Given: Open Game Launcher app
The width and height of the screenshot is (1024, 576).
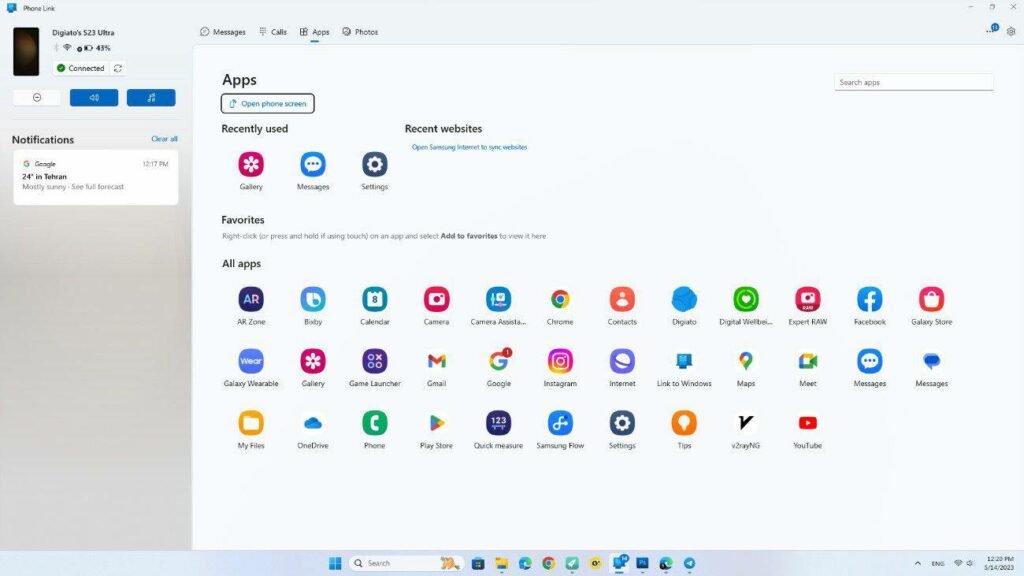Looking at the screenshot, I should [x=374, y=361].
